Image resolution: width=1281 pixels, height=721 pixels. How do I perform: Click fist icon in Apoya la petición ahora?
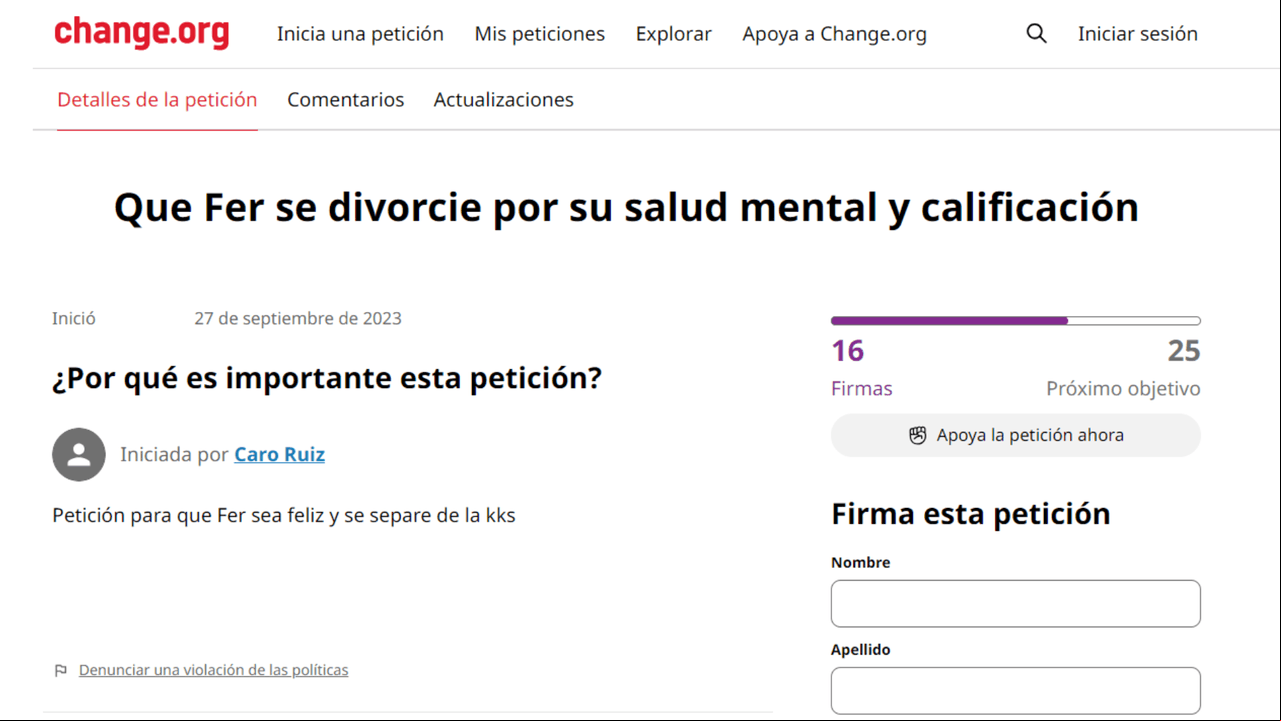(917, 435)
